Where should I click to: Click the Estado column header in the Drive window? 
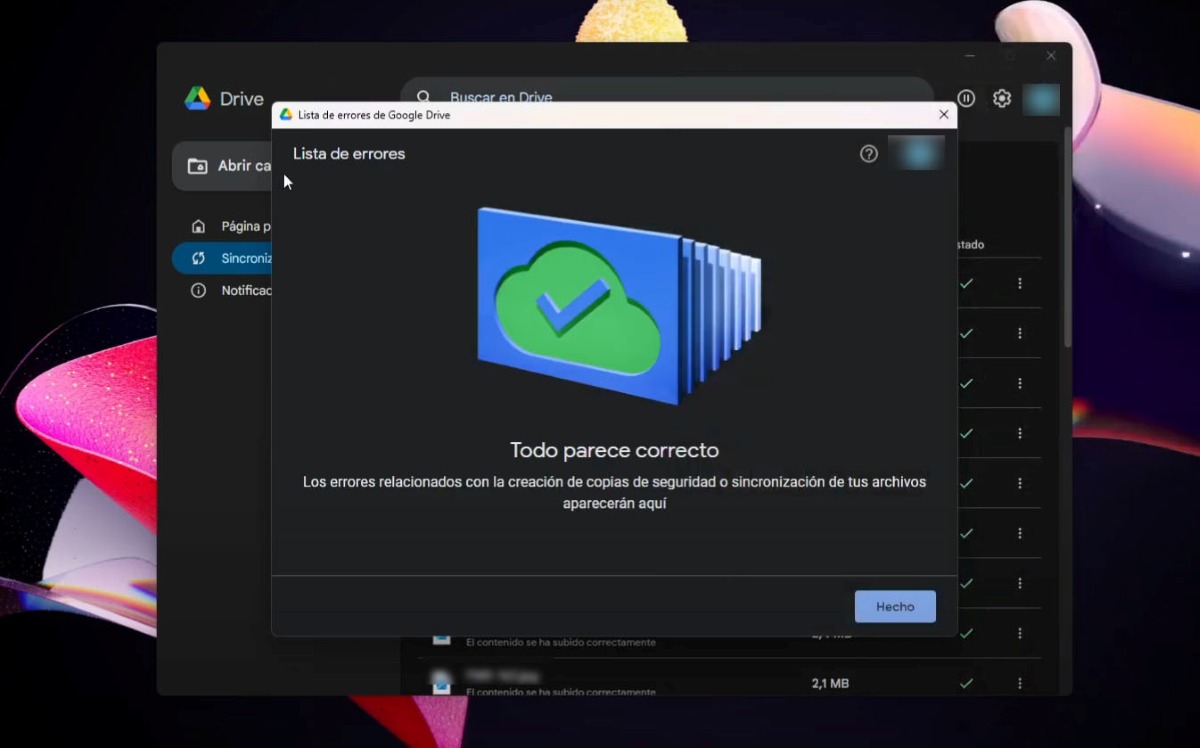[970, 244]
